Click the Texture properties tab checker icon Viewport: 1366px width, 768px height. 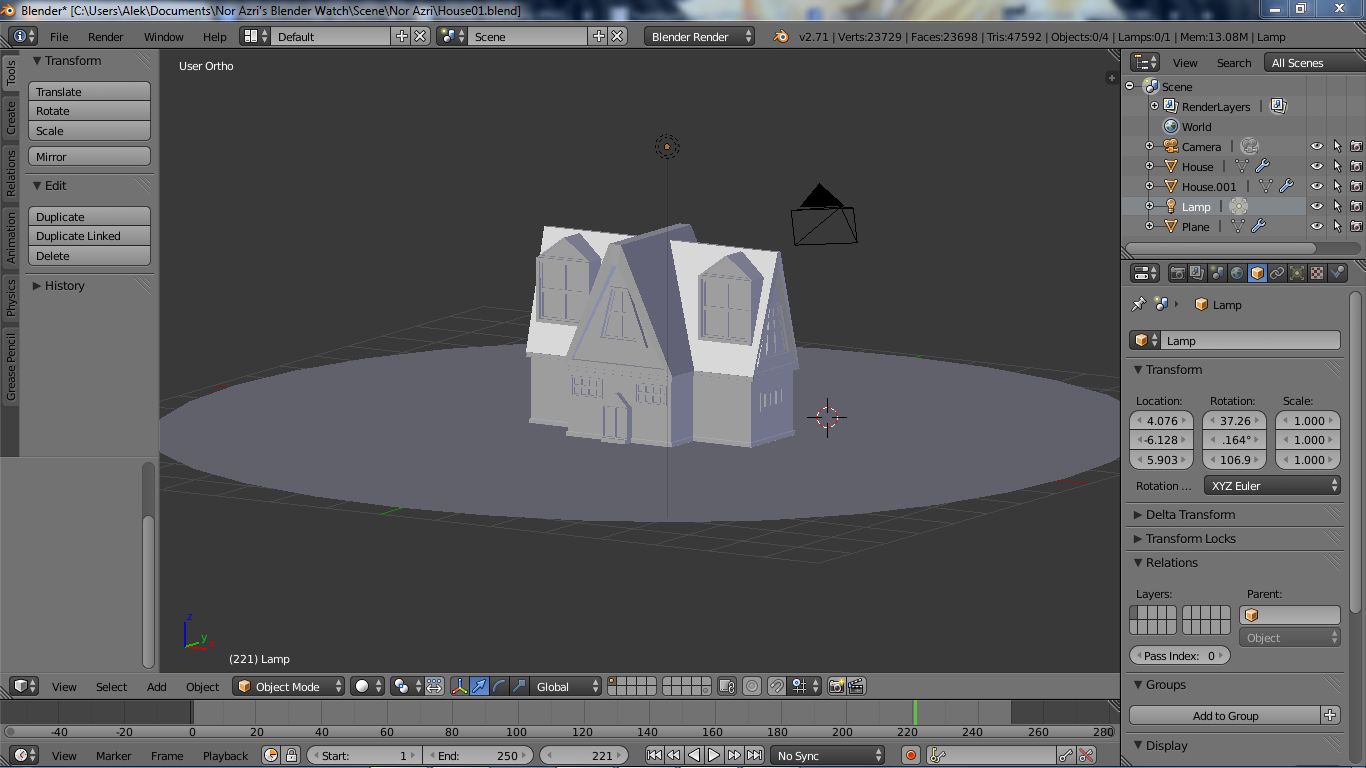pyautogui.click(x=1317, y=273)
